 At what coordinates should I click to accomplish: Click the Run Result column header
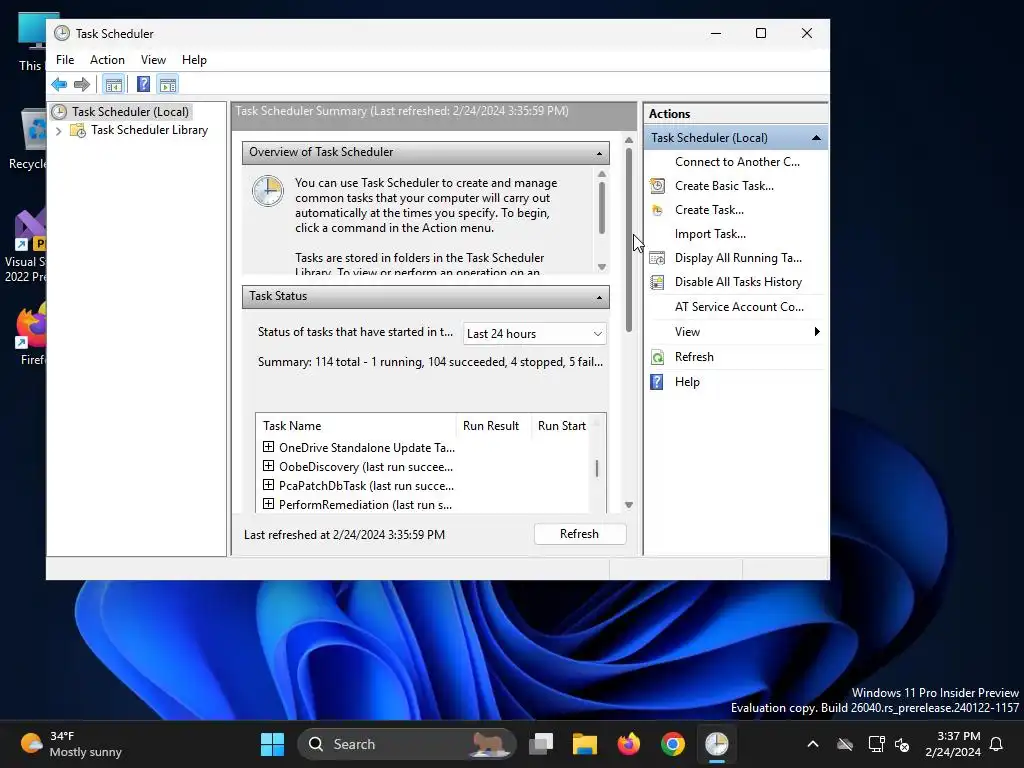[x=492, y=426]
